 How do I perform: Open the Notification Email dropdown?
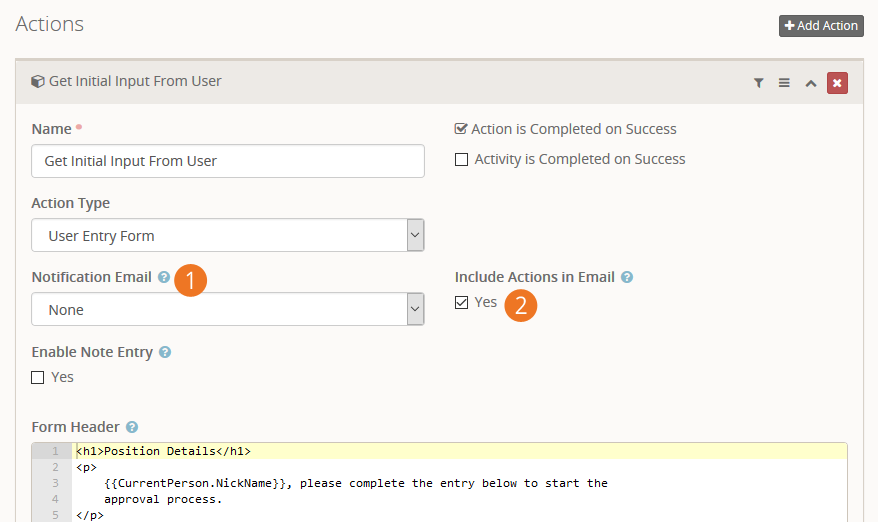tap(228, 309)
